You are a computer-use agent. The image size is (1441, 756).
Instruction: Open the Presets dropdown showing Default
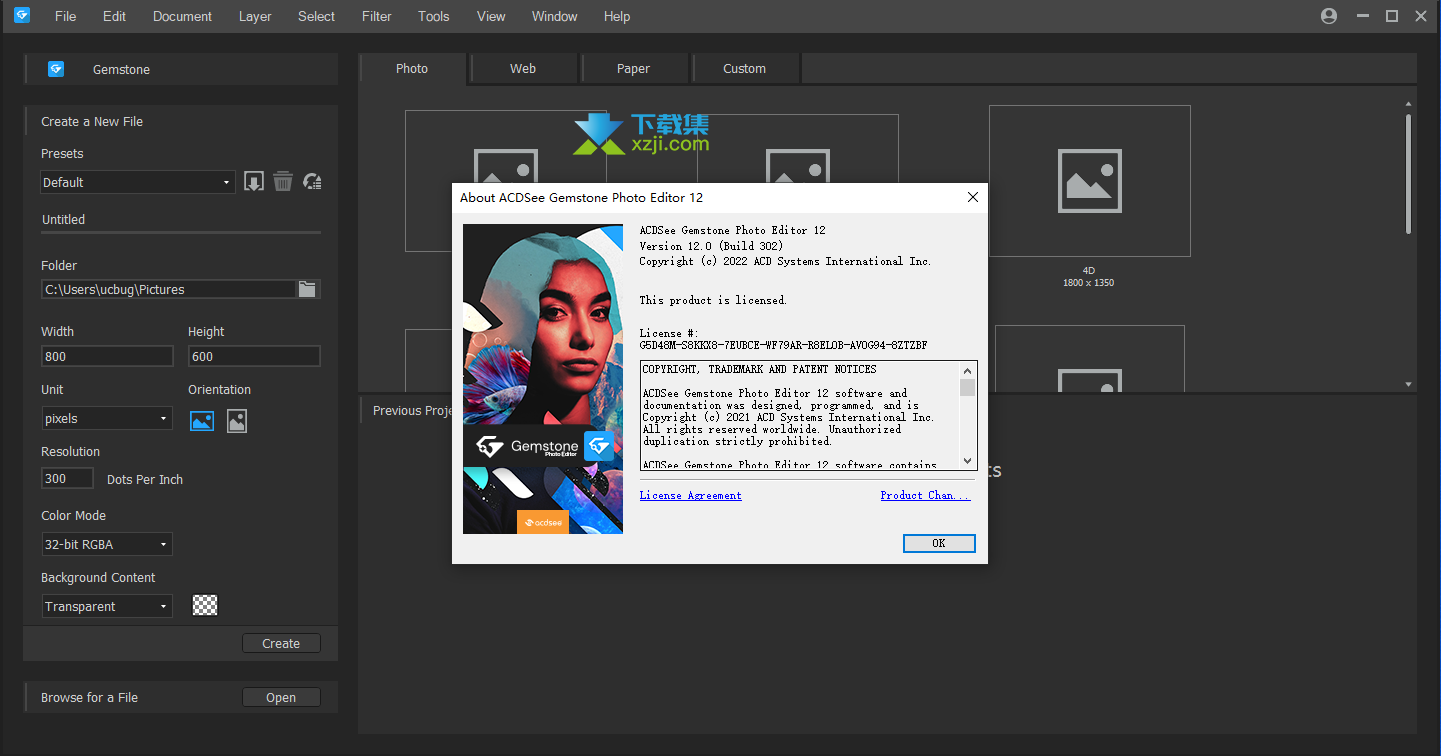click(x=138, y=182)
